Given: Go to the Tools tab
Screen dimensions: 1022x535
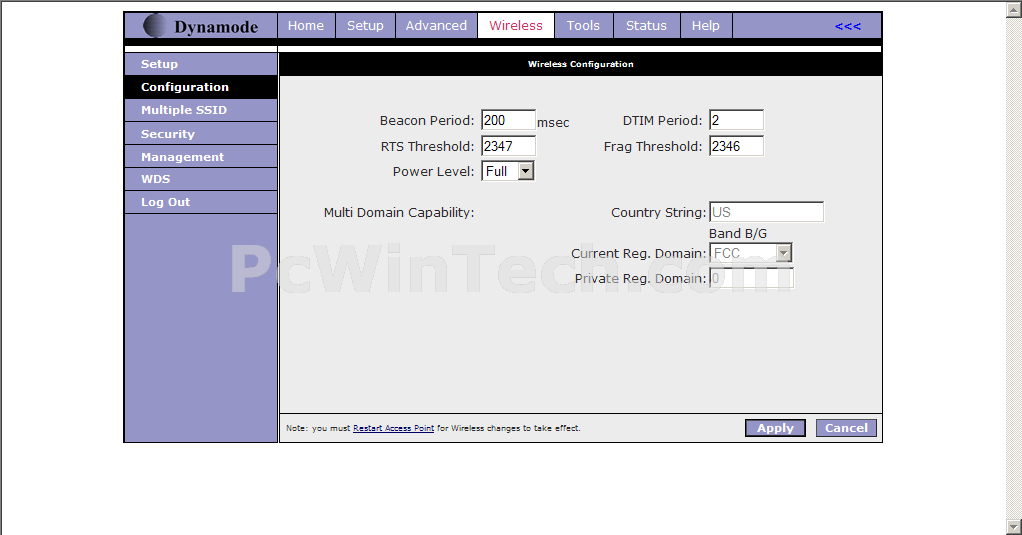Looking at the screenshot, I should coord(583,25).
